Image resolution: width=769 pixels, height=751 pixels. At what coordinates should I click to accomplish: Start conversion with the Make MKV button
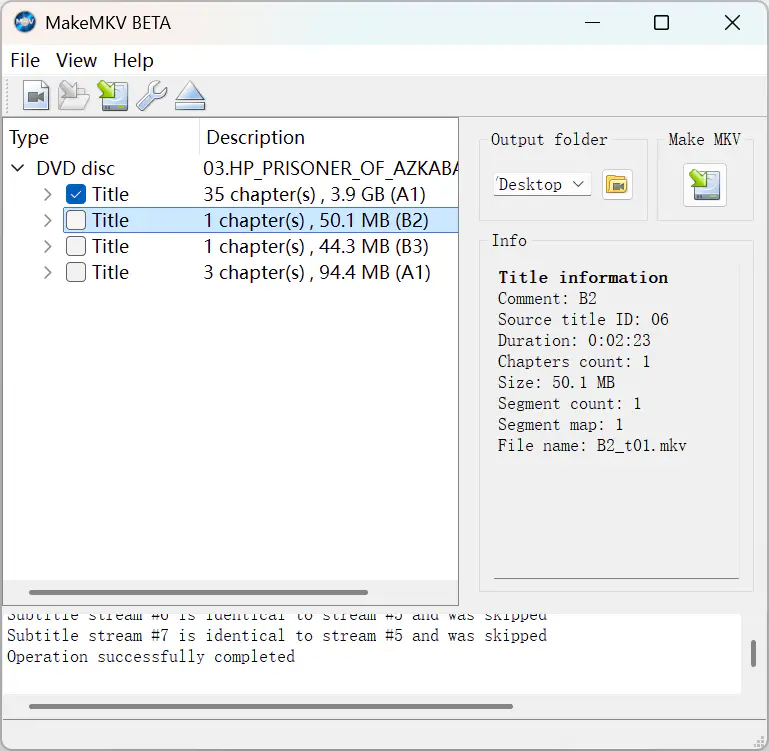705,185
